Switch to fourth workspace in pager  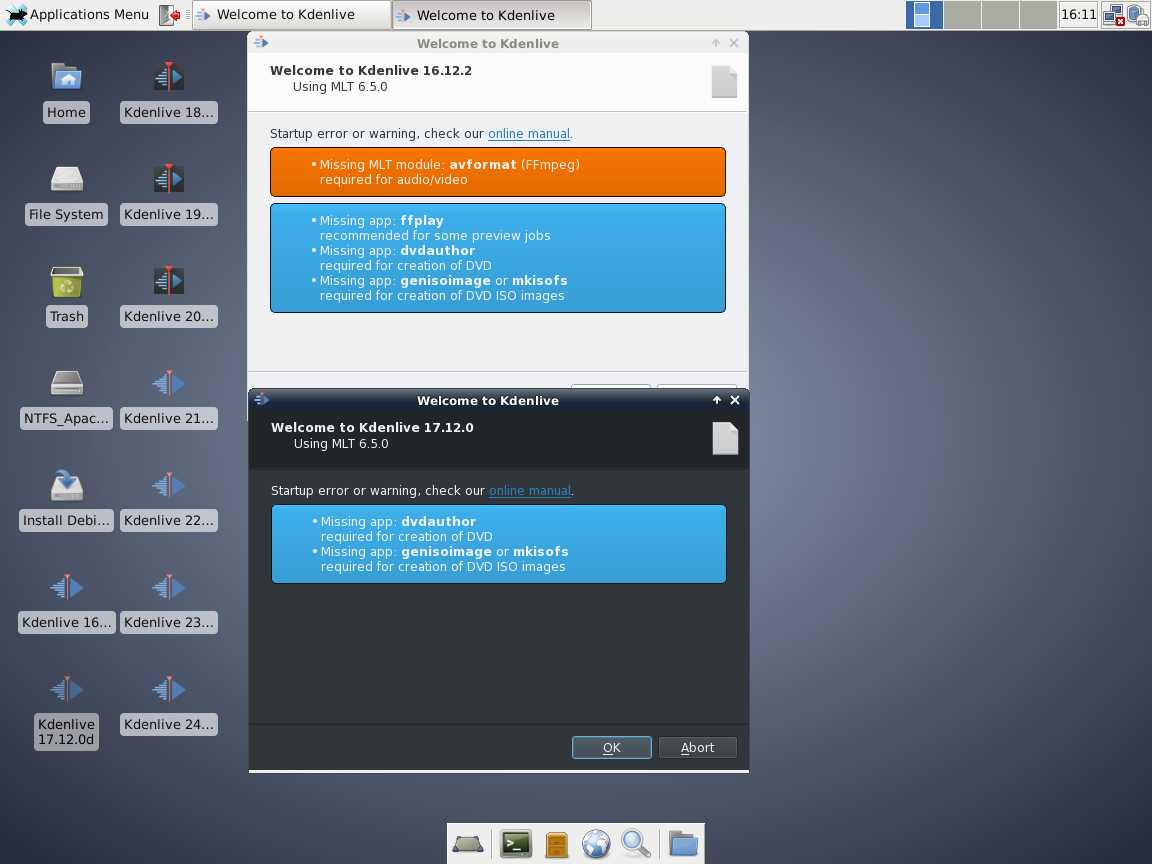click(x=1038, y=15)
